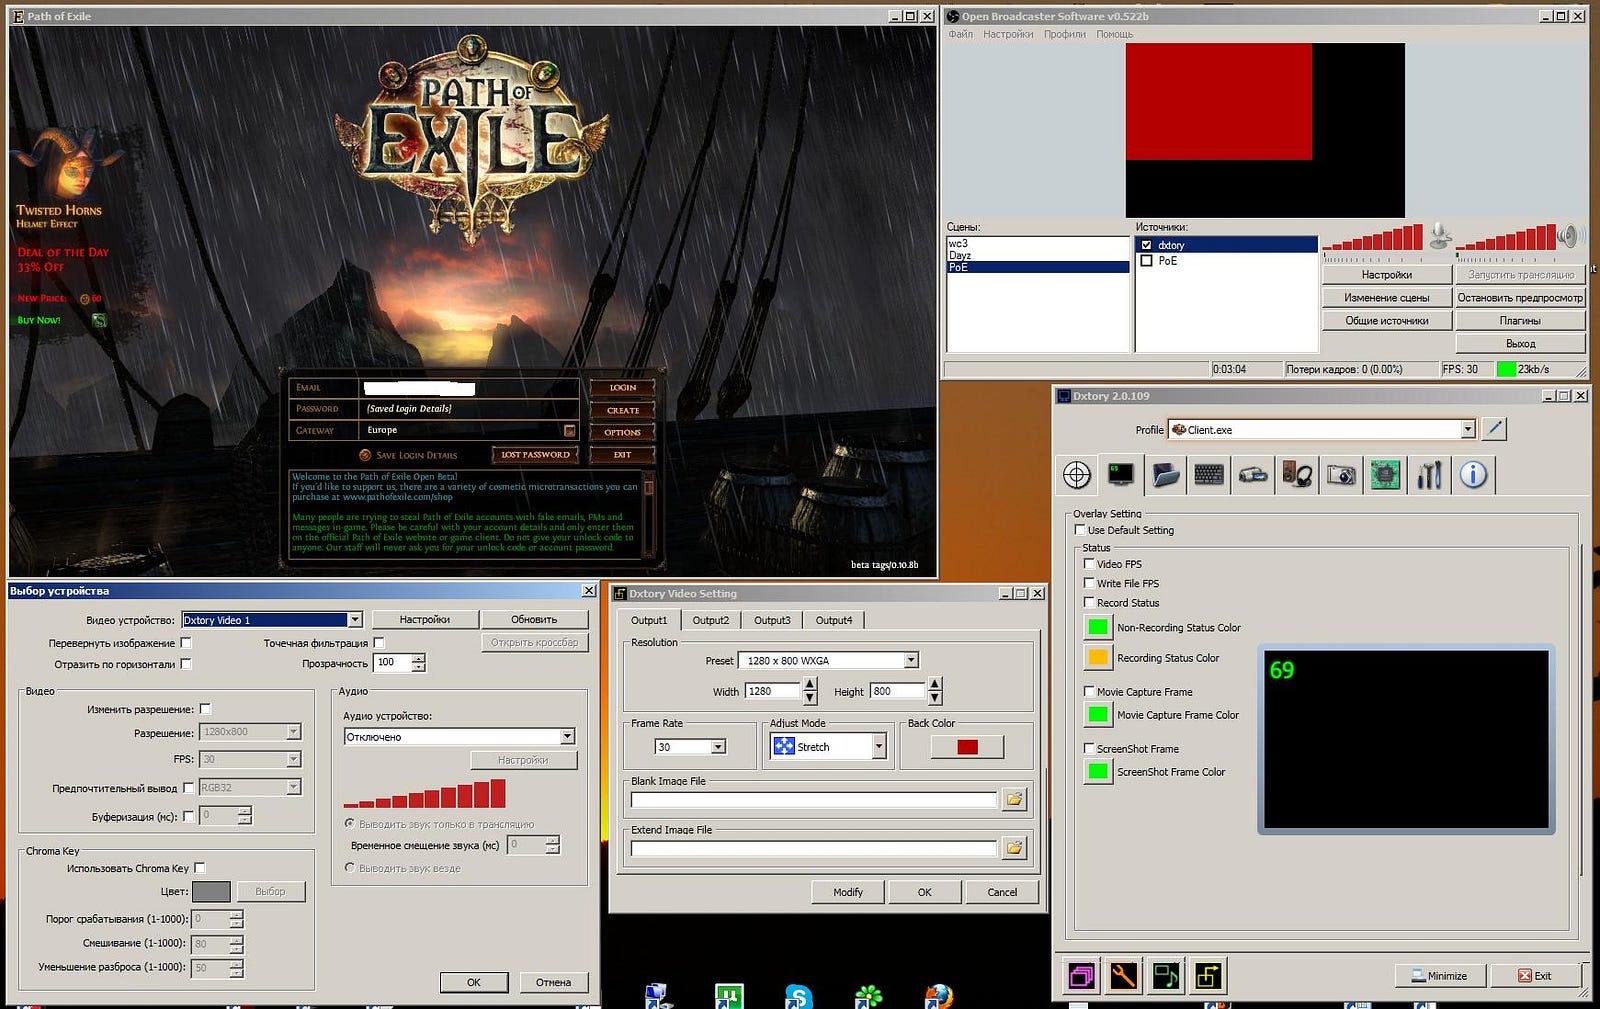1600x1009 pixels.
Task: Open the Dxtory target crosshair tab
Action: [x=1077, y=475]
